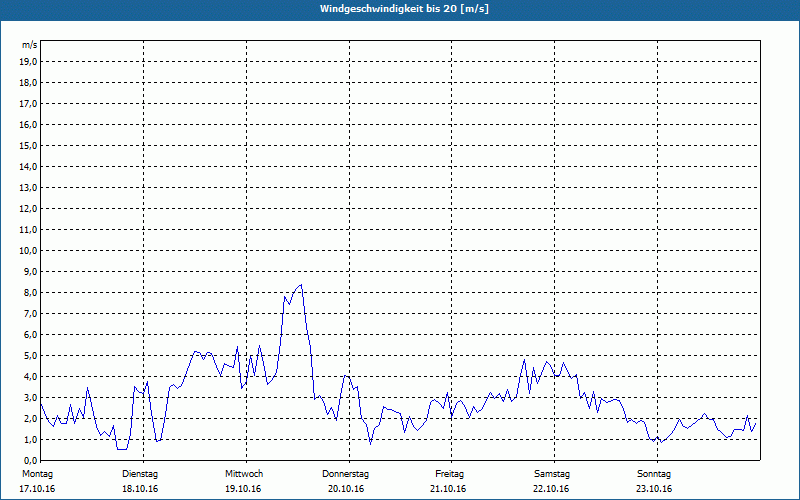Viewport: 800px width, 500px height.
Task: Click the date 21.10.16
Action: tap(448, 489)
